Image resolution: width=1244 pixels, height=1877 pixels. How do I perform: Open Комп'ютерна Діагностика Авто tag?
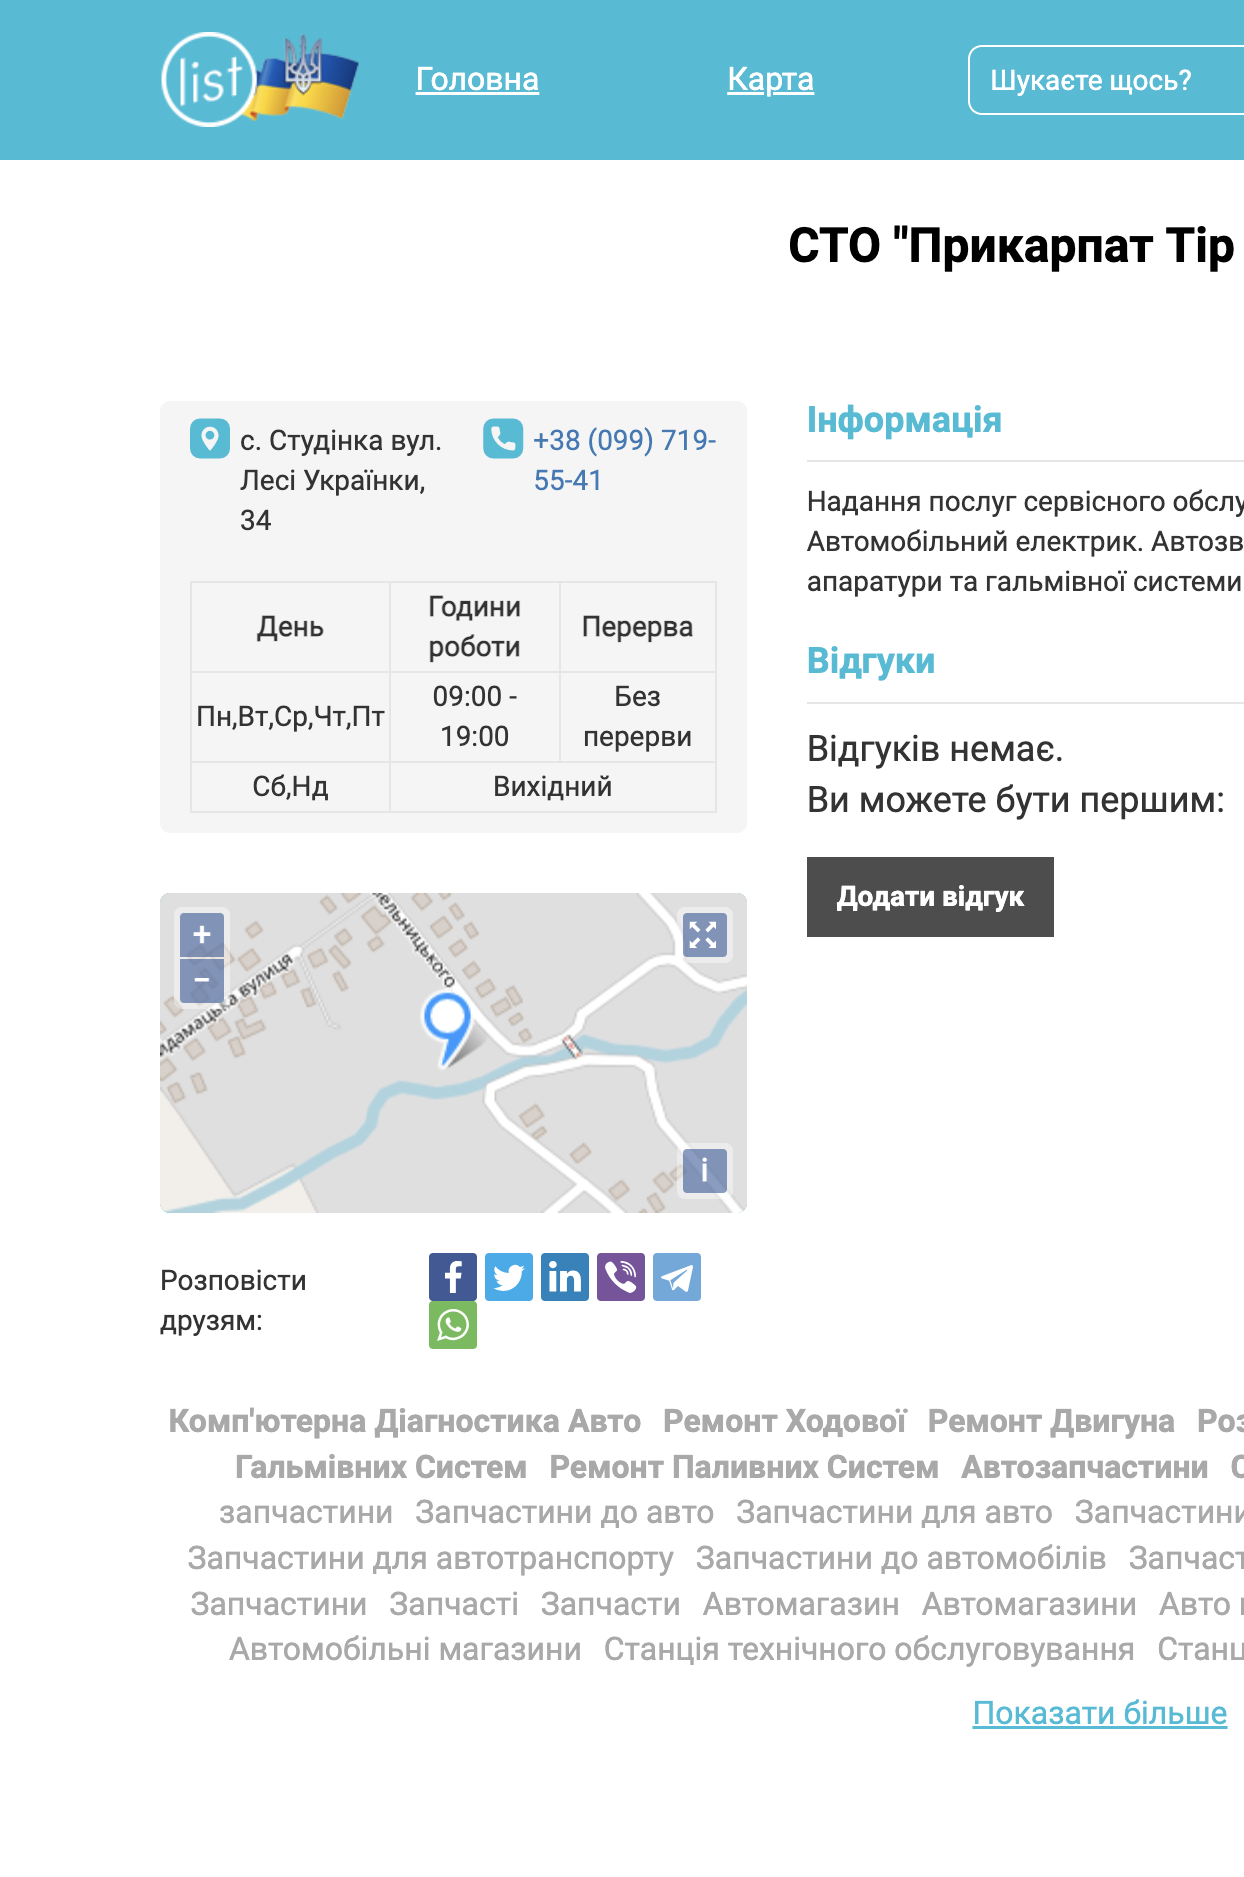[404, 1421]
